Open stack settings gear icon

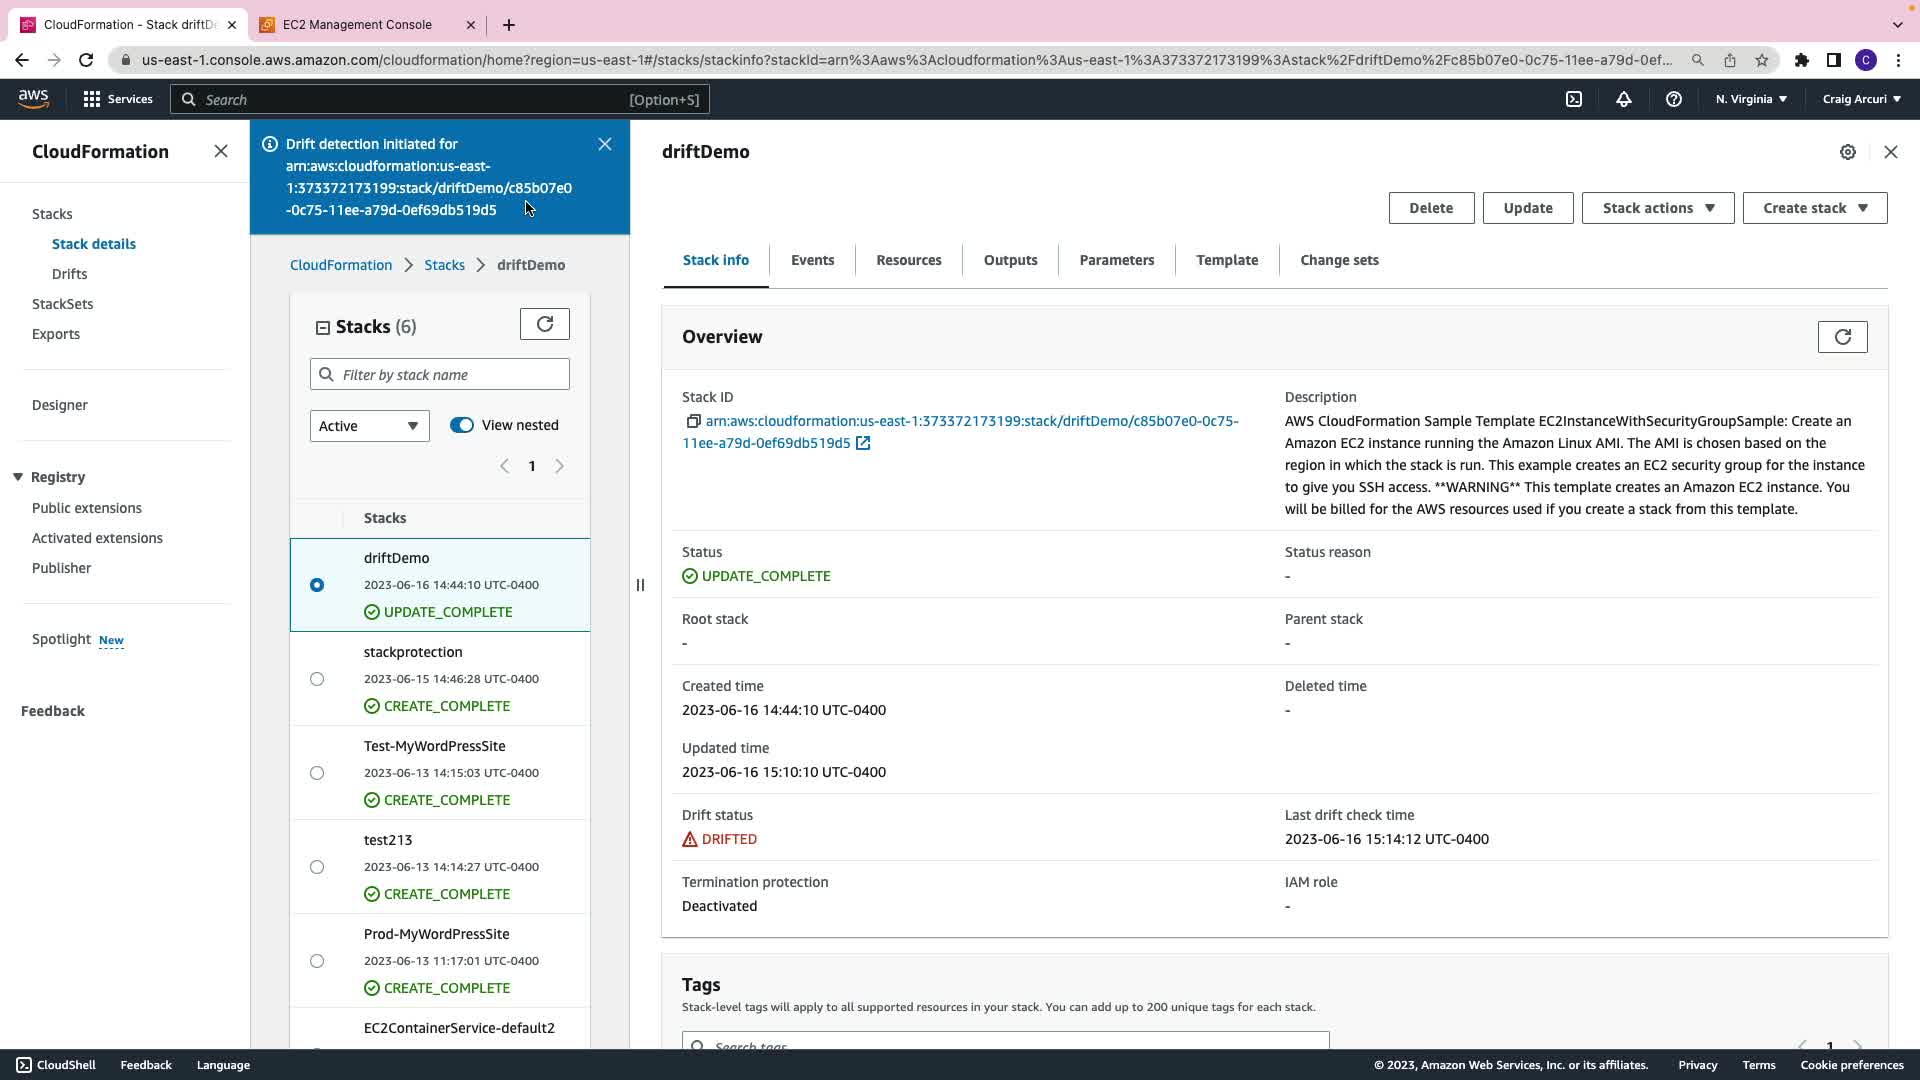point(1848,152)
